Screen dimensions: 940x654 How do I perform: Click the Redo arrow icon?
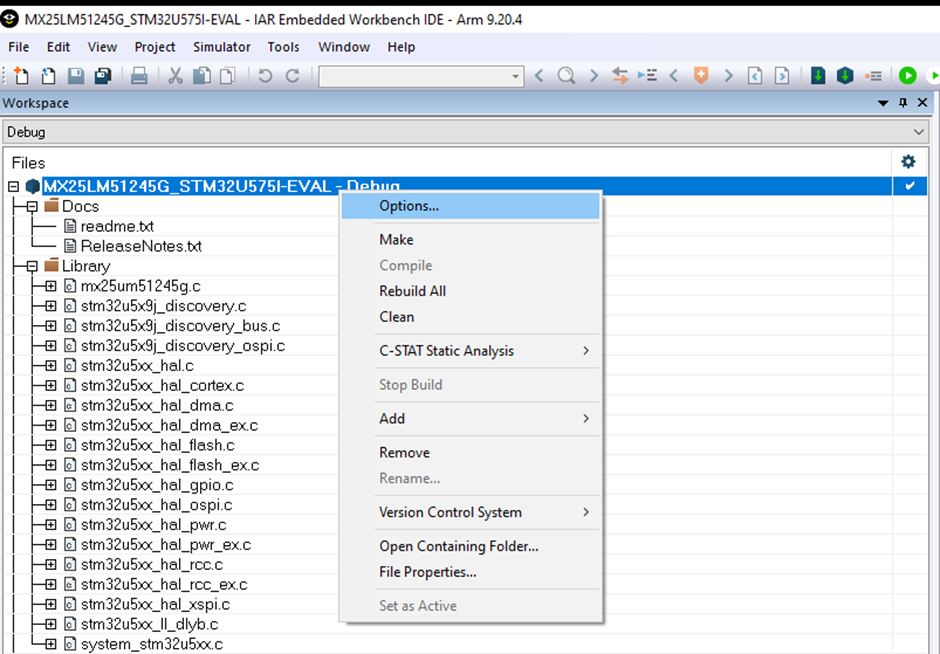point(293,76)
